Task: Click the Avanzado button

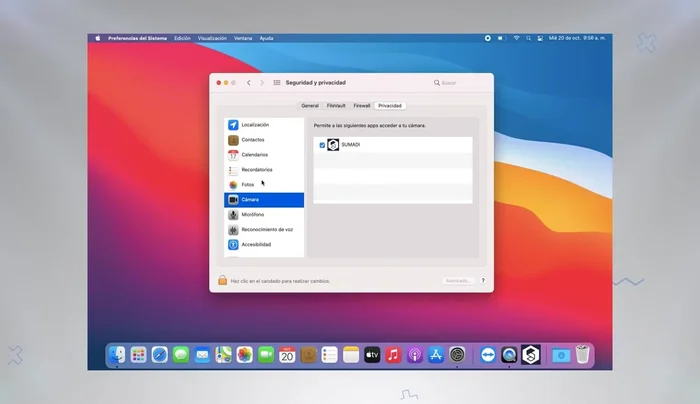Action: point(456,281)
